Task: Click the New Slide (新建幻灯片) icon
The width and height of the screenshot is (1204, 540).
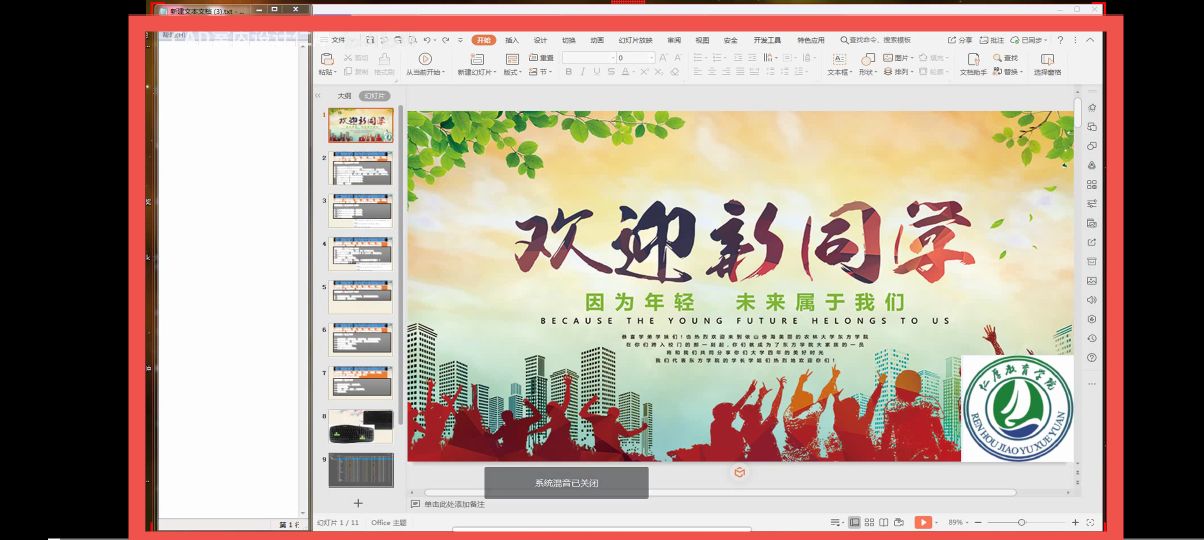Action: tap(473, 60)
